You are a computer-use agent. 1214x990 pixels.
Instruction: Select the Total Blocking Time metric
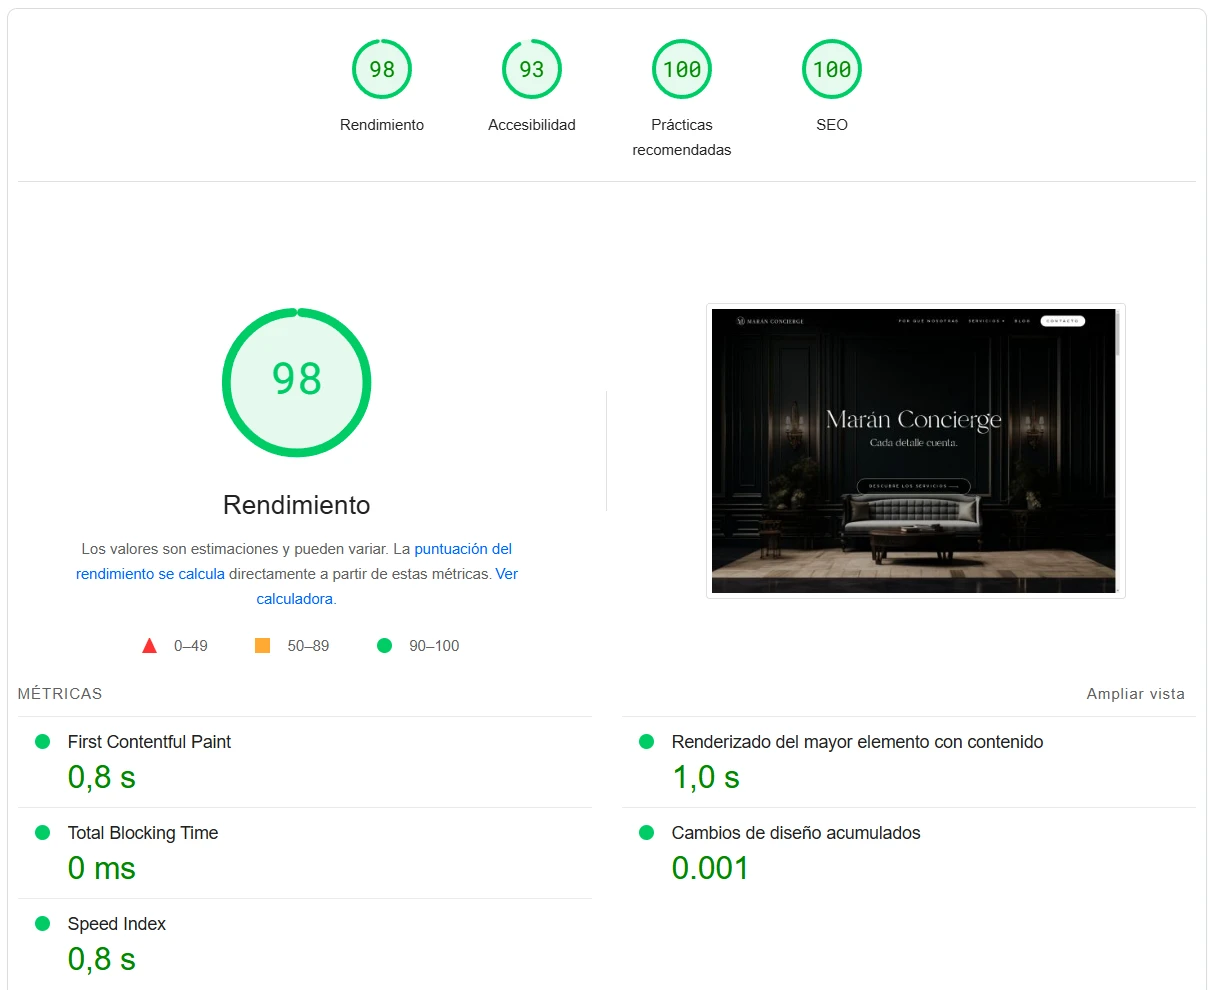coord(143,833)
